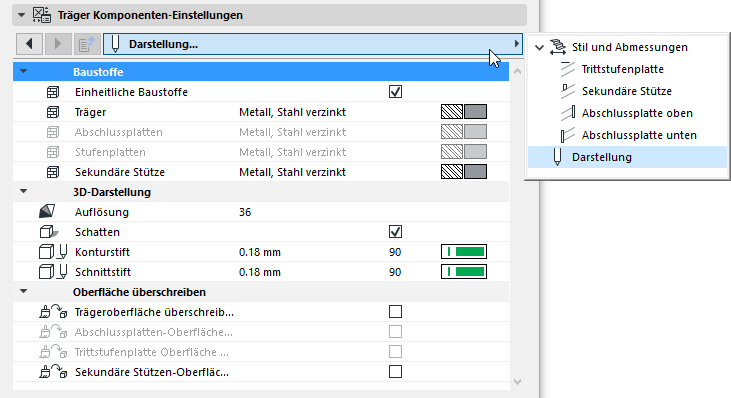Select Stil und Abmessungen menu entry
Image resolution: width=731 pixels, height=398 pixels.
click(629, 47)
